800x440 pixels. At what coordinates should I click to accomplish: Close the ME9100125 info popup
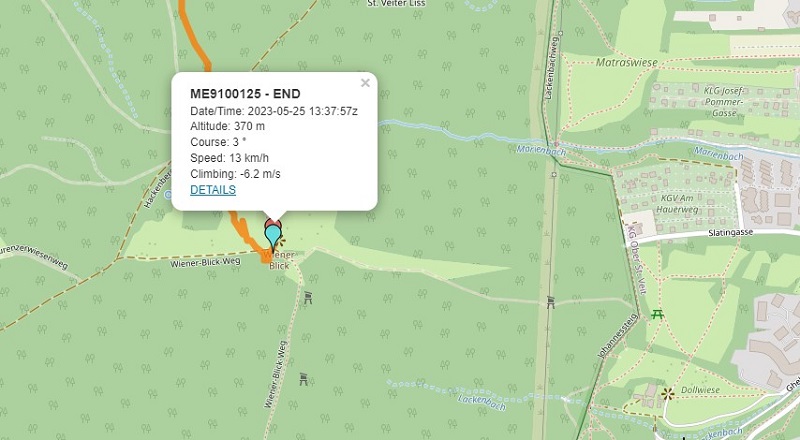pos(365,84)
